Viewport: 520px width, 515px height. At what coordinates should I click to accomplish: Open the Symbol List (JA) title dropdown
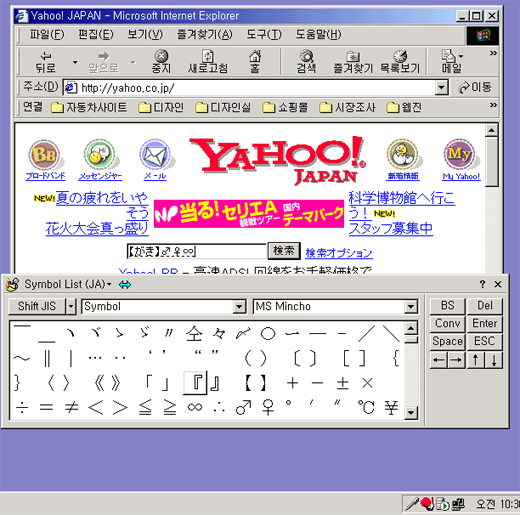(109, 284)
